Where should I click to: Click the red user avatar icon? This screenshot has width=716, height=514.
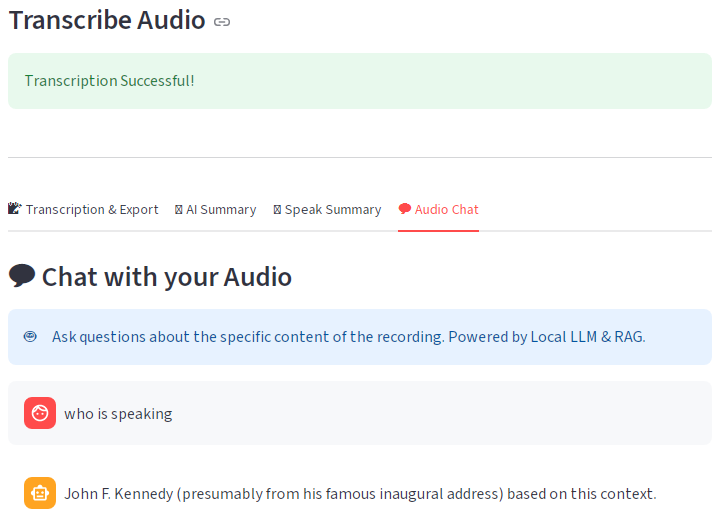[40, 413]
